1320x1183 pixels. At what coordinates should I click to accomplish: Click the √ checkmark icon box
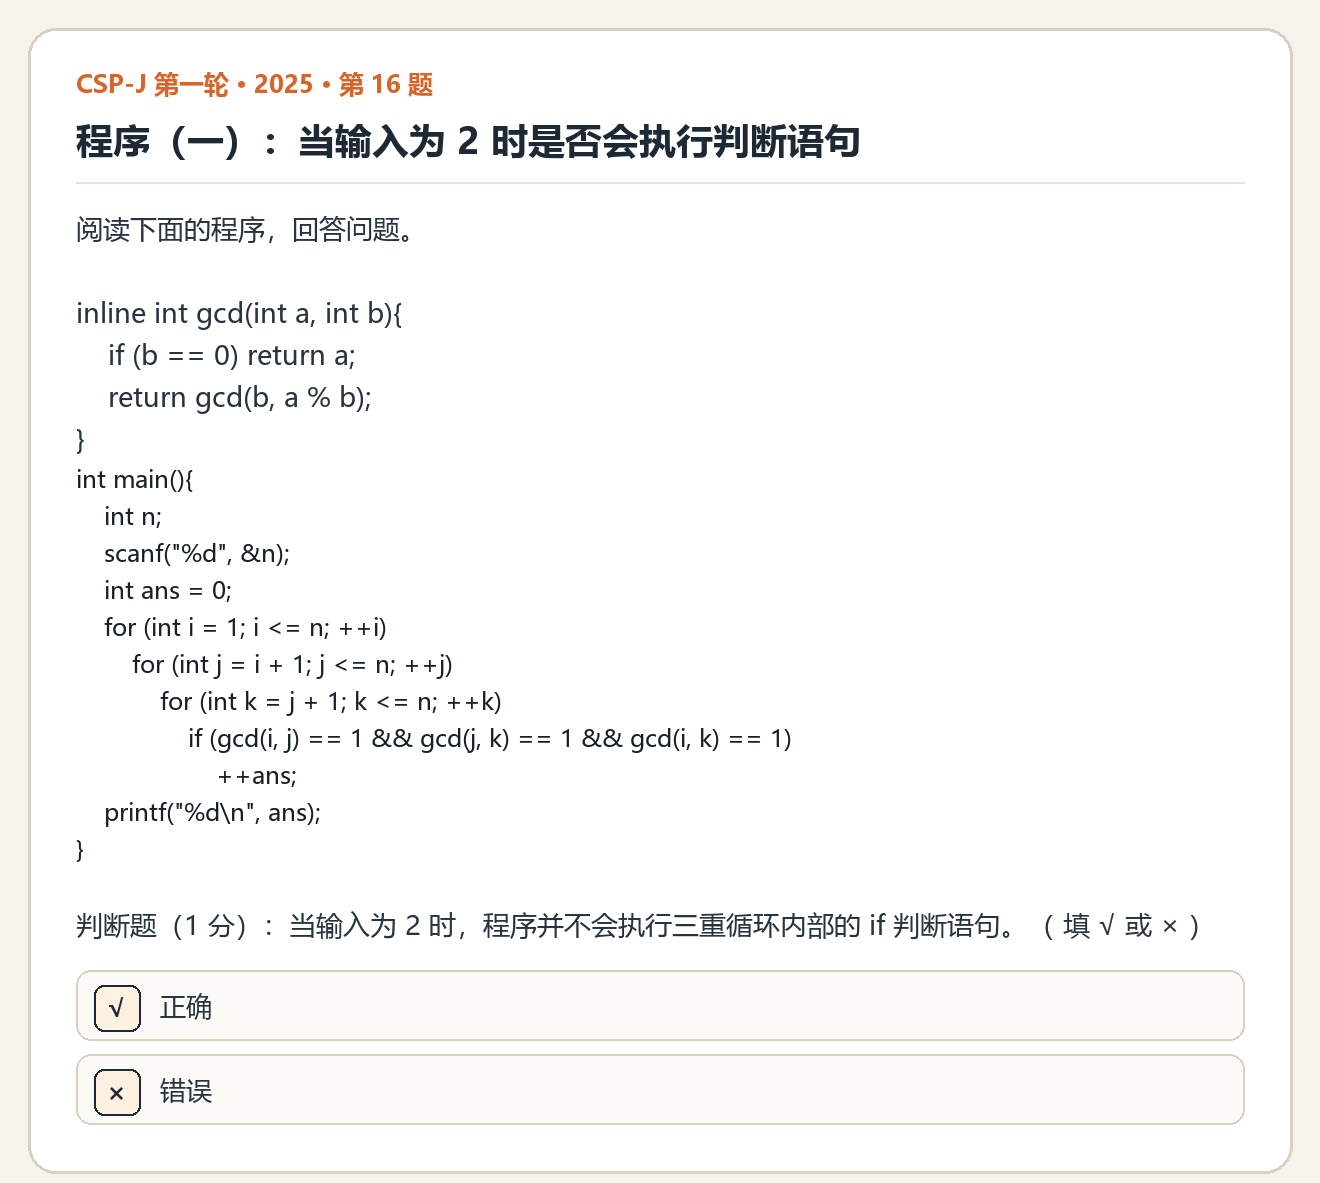(117, 1007)
